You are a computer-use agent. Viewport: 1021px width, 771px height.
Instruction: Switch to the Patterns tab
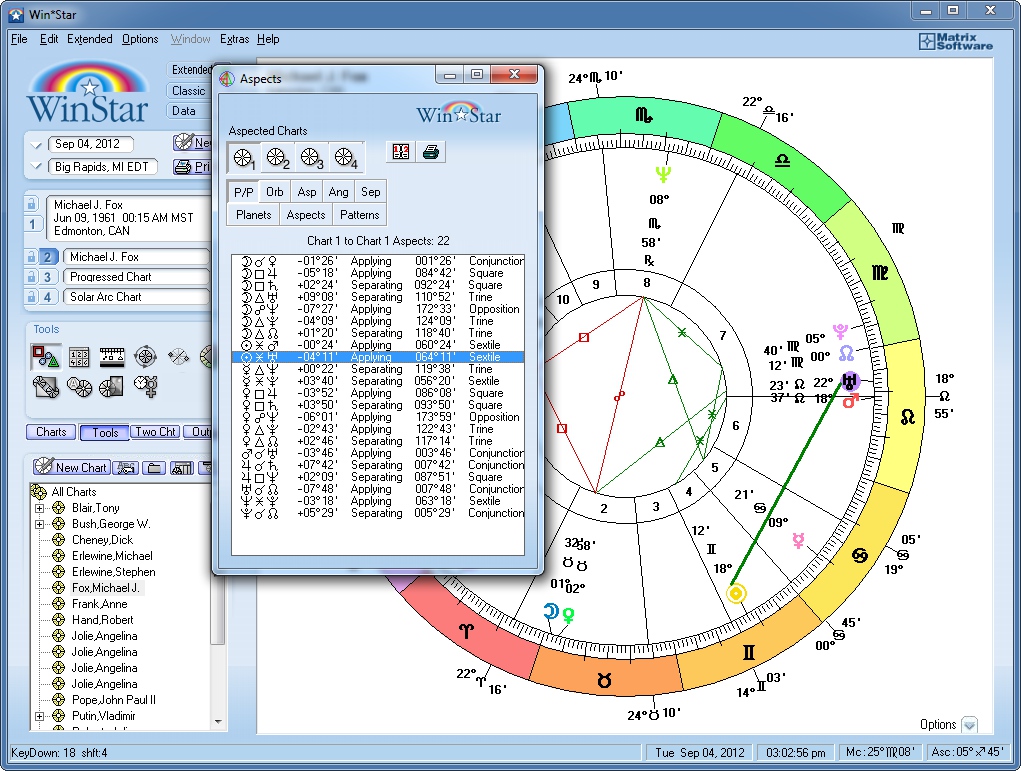pos(359,215)
